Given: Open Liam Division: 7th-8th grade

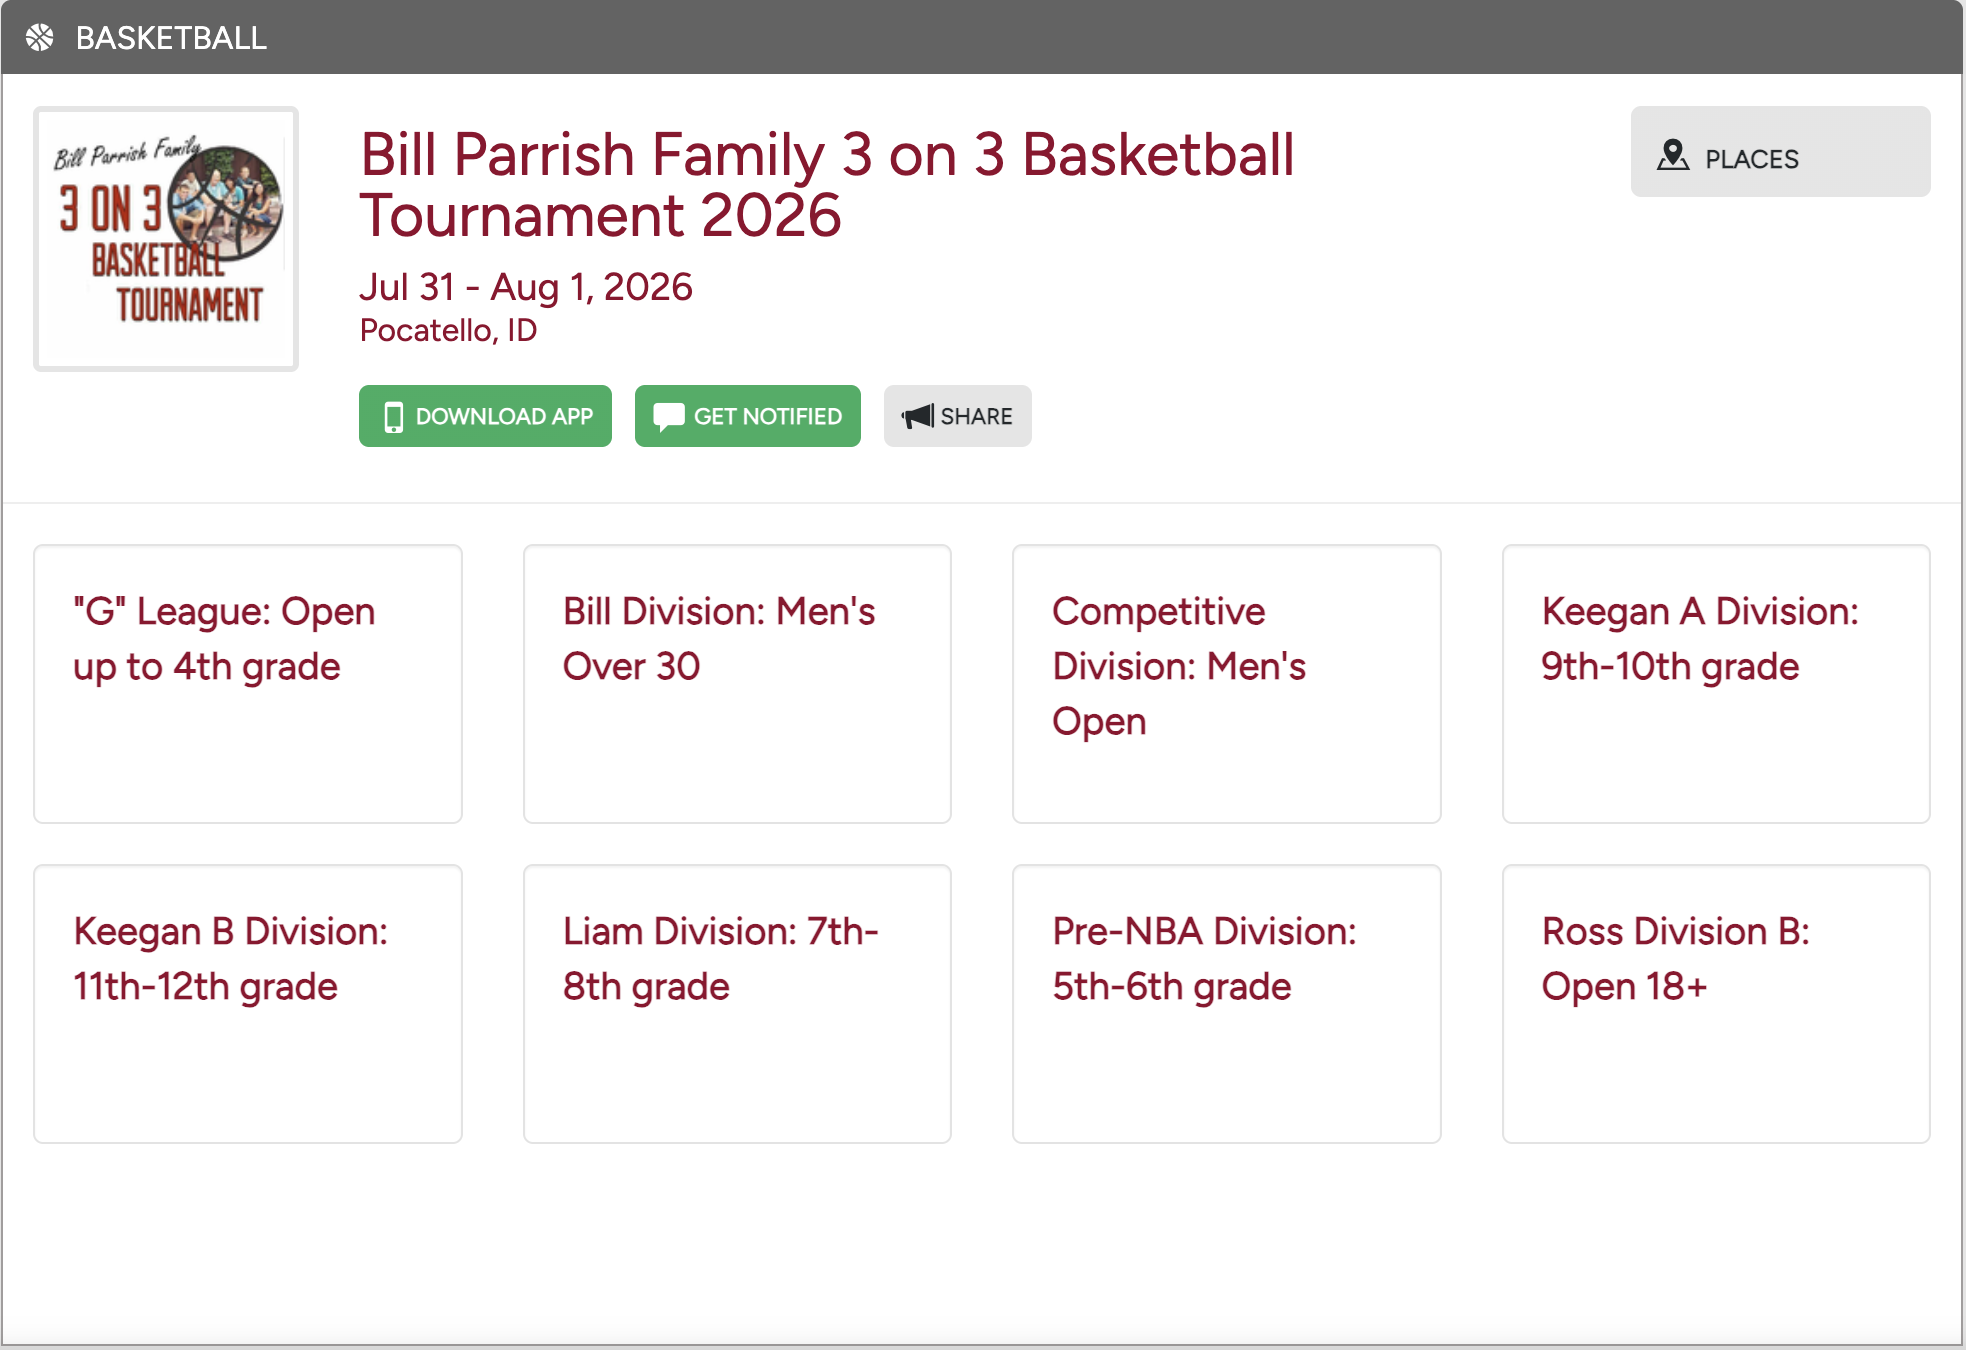Looking at the screenshot, I should (737, 1004).
